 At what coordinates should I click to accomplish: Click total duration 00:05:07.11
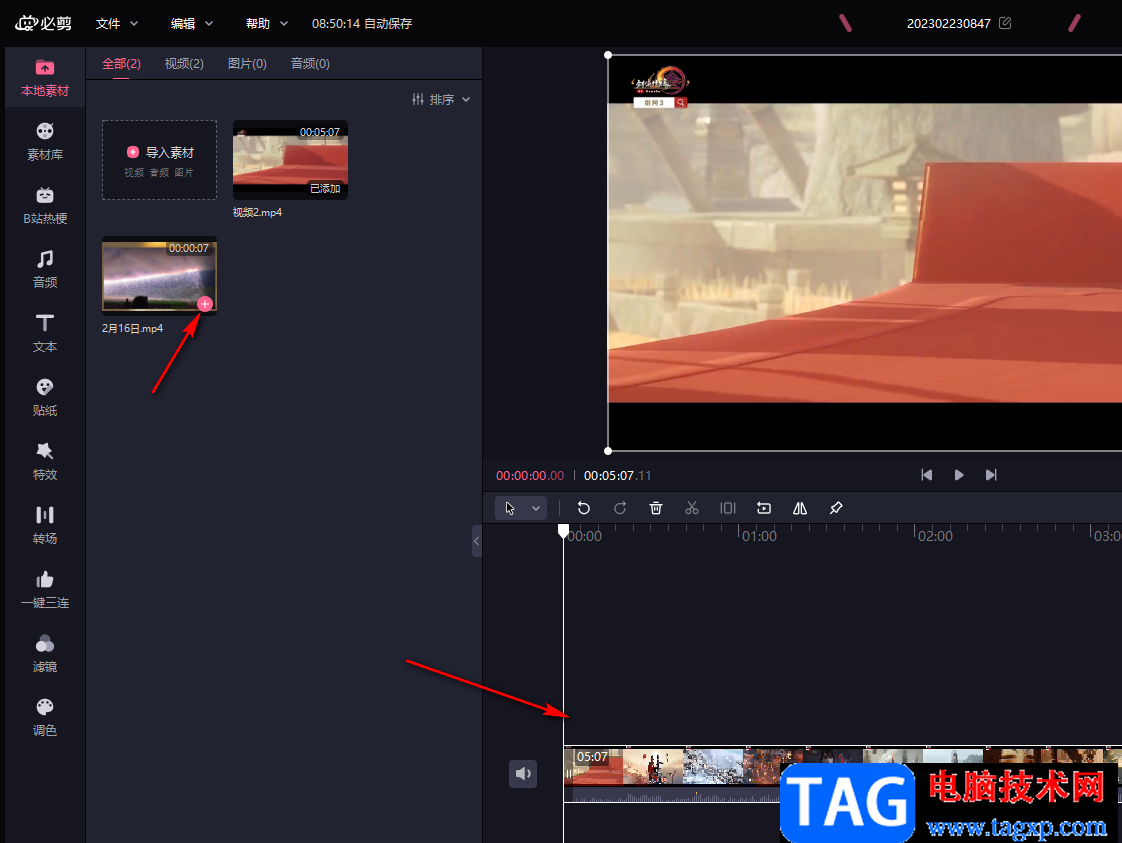point(618,476)
